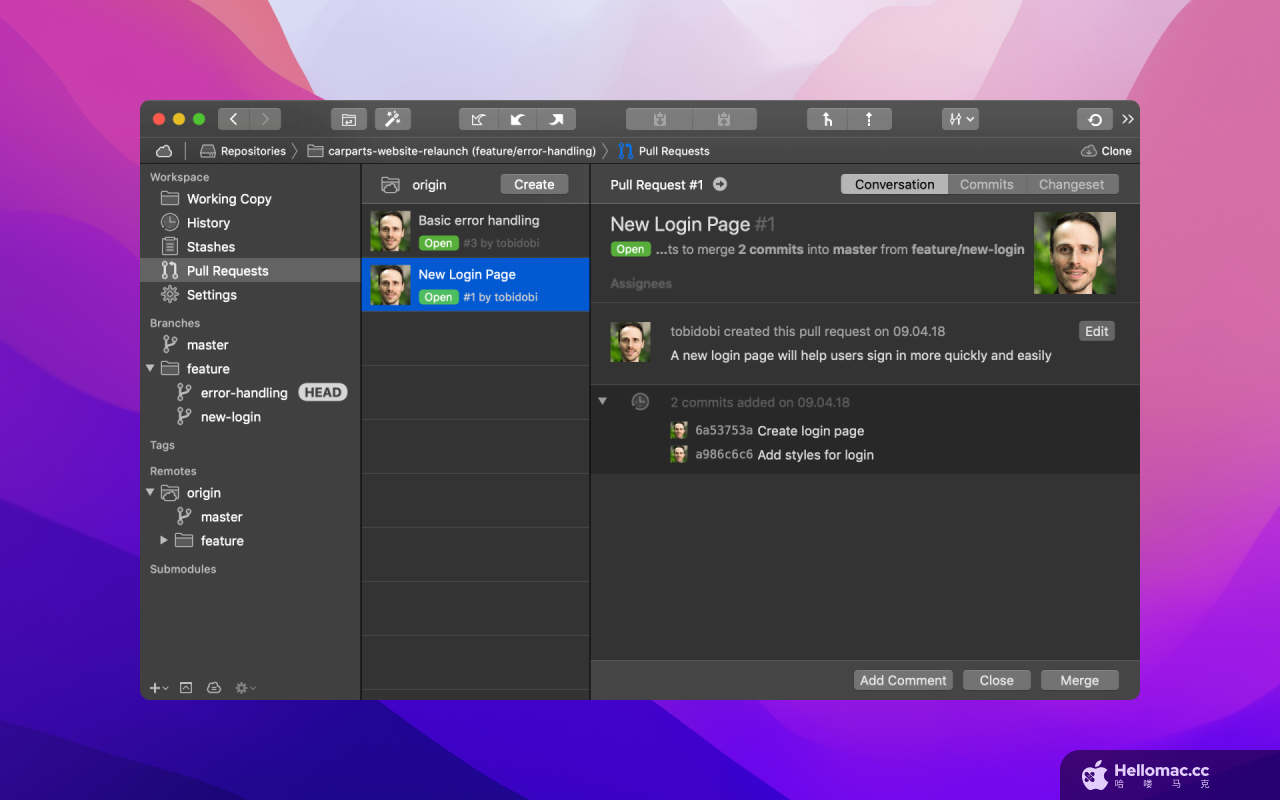The height and width of the screenshot is (800, 1280).
Task: Collapse the 2 commits added section
Action: click(602, 401)
